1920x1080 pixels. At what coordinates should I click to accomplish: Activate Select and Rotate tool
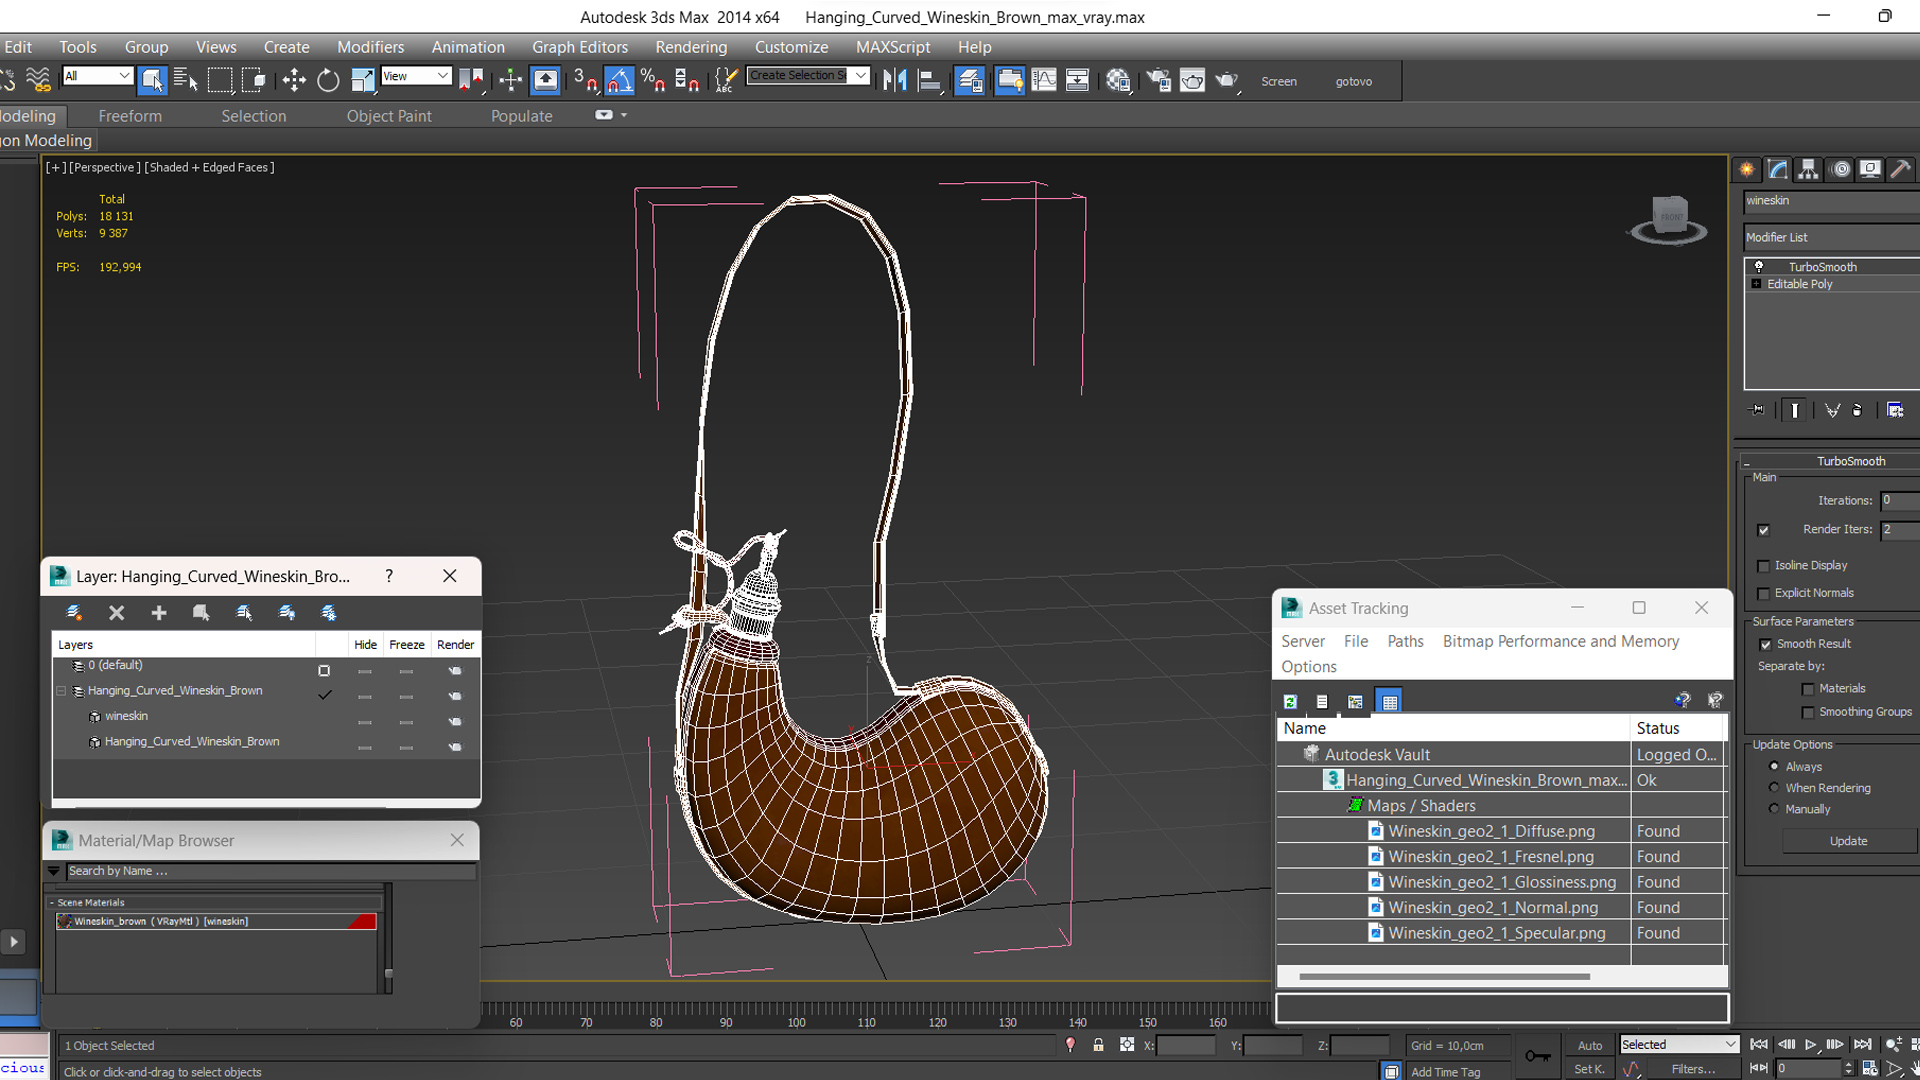coord(328,80)
